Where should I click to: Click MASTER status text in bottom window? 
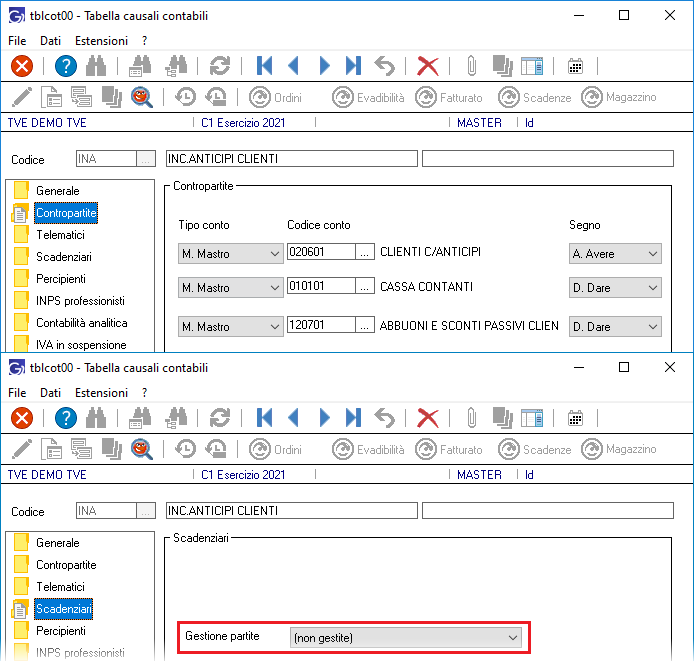(x=479, y=475)
